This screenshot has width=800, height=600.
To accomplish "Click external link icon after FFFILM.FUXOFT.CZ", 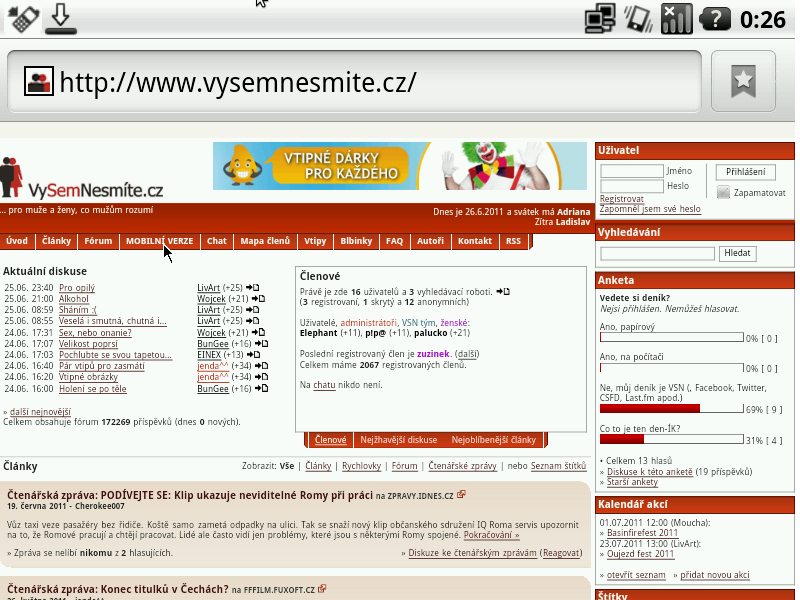I will tap(322, 589).
